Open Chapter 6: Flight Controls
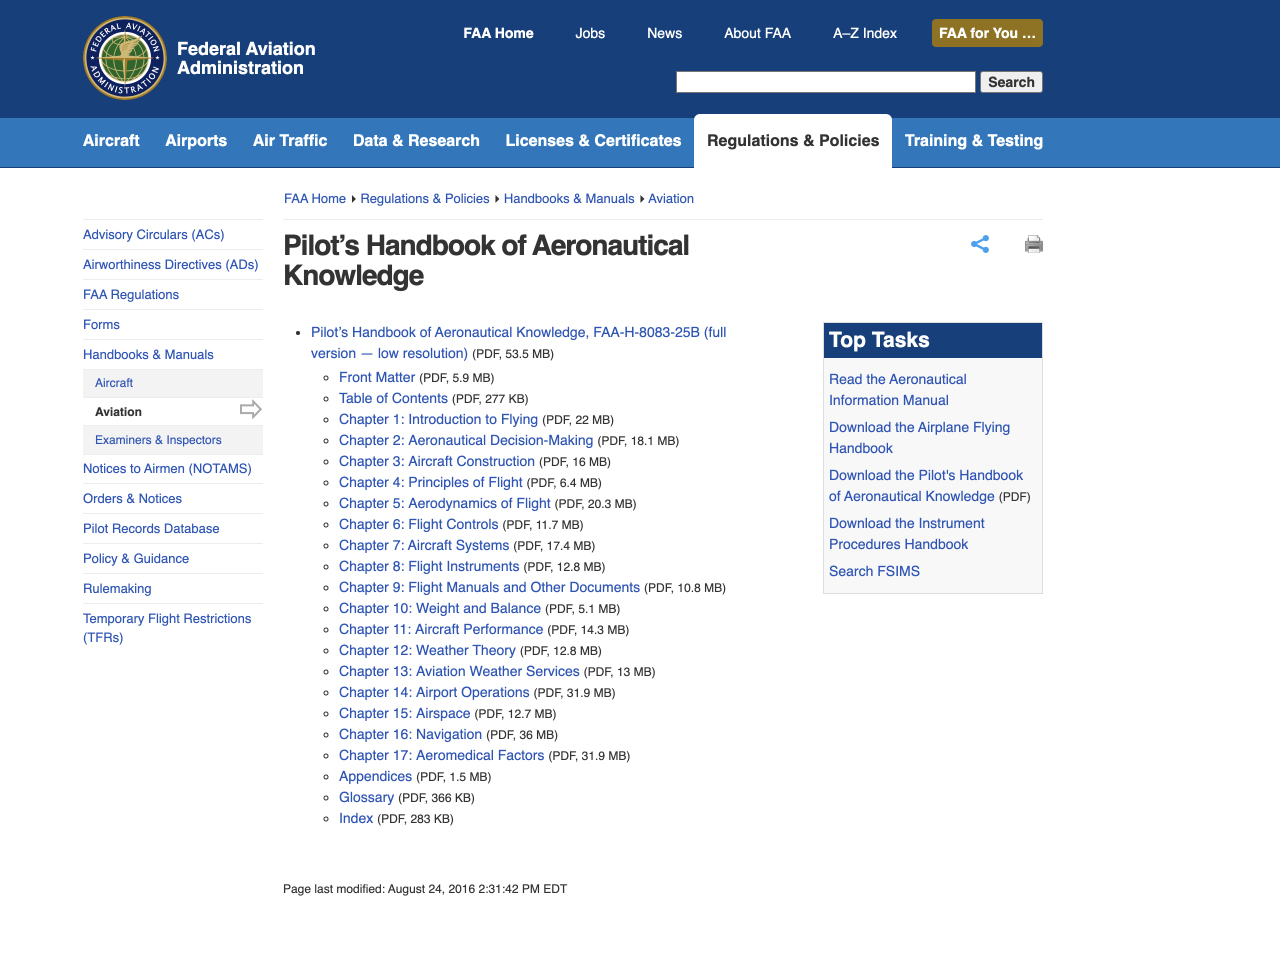This screenshot has height=960, width=1280. [418, 524]
